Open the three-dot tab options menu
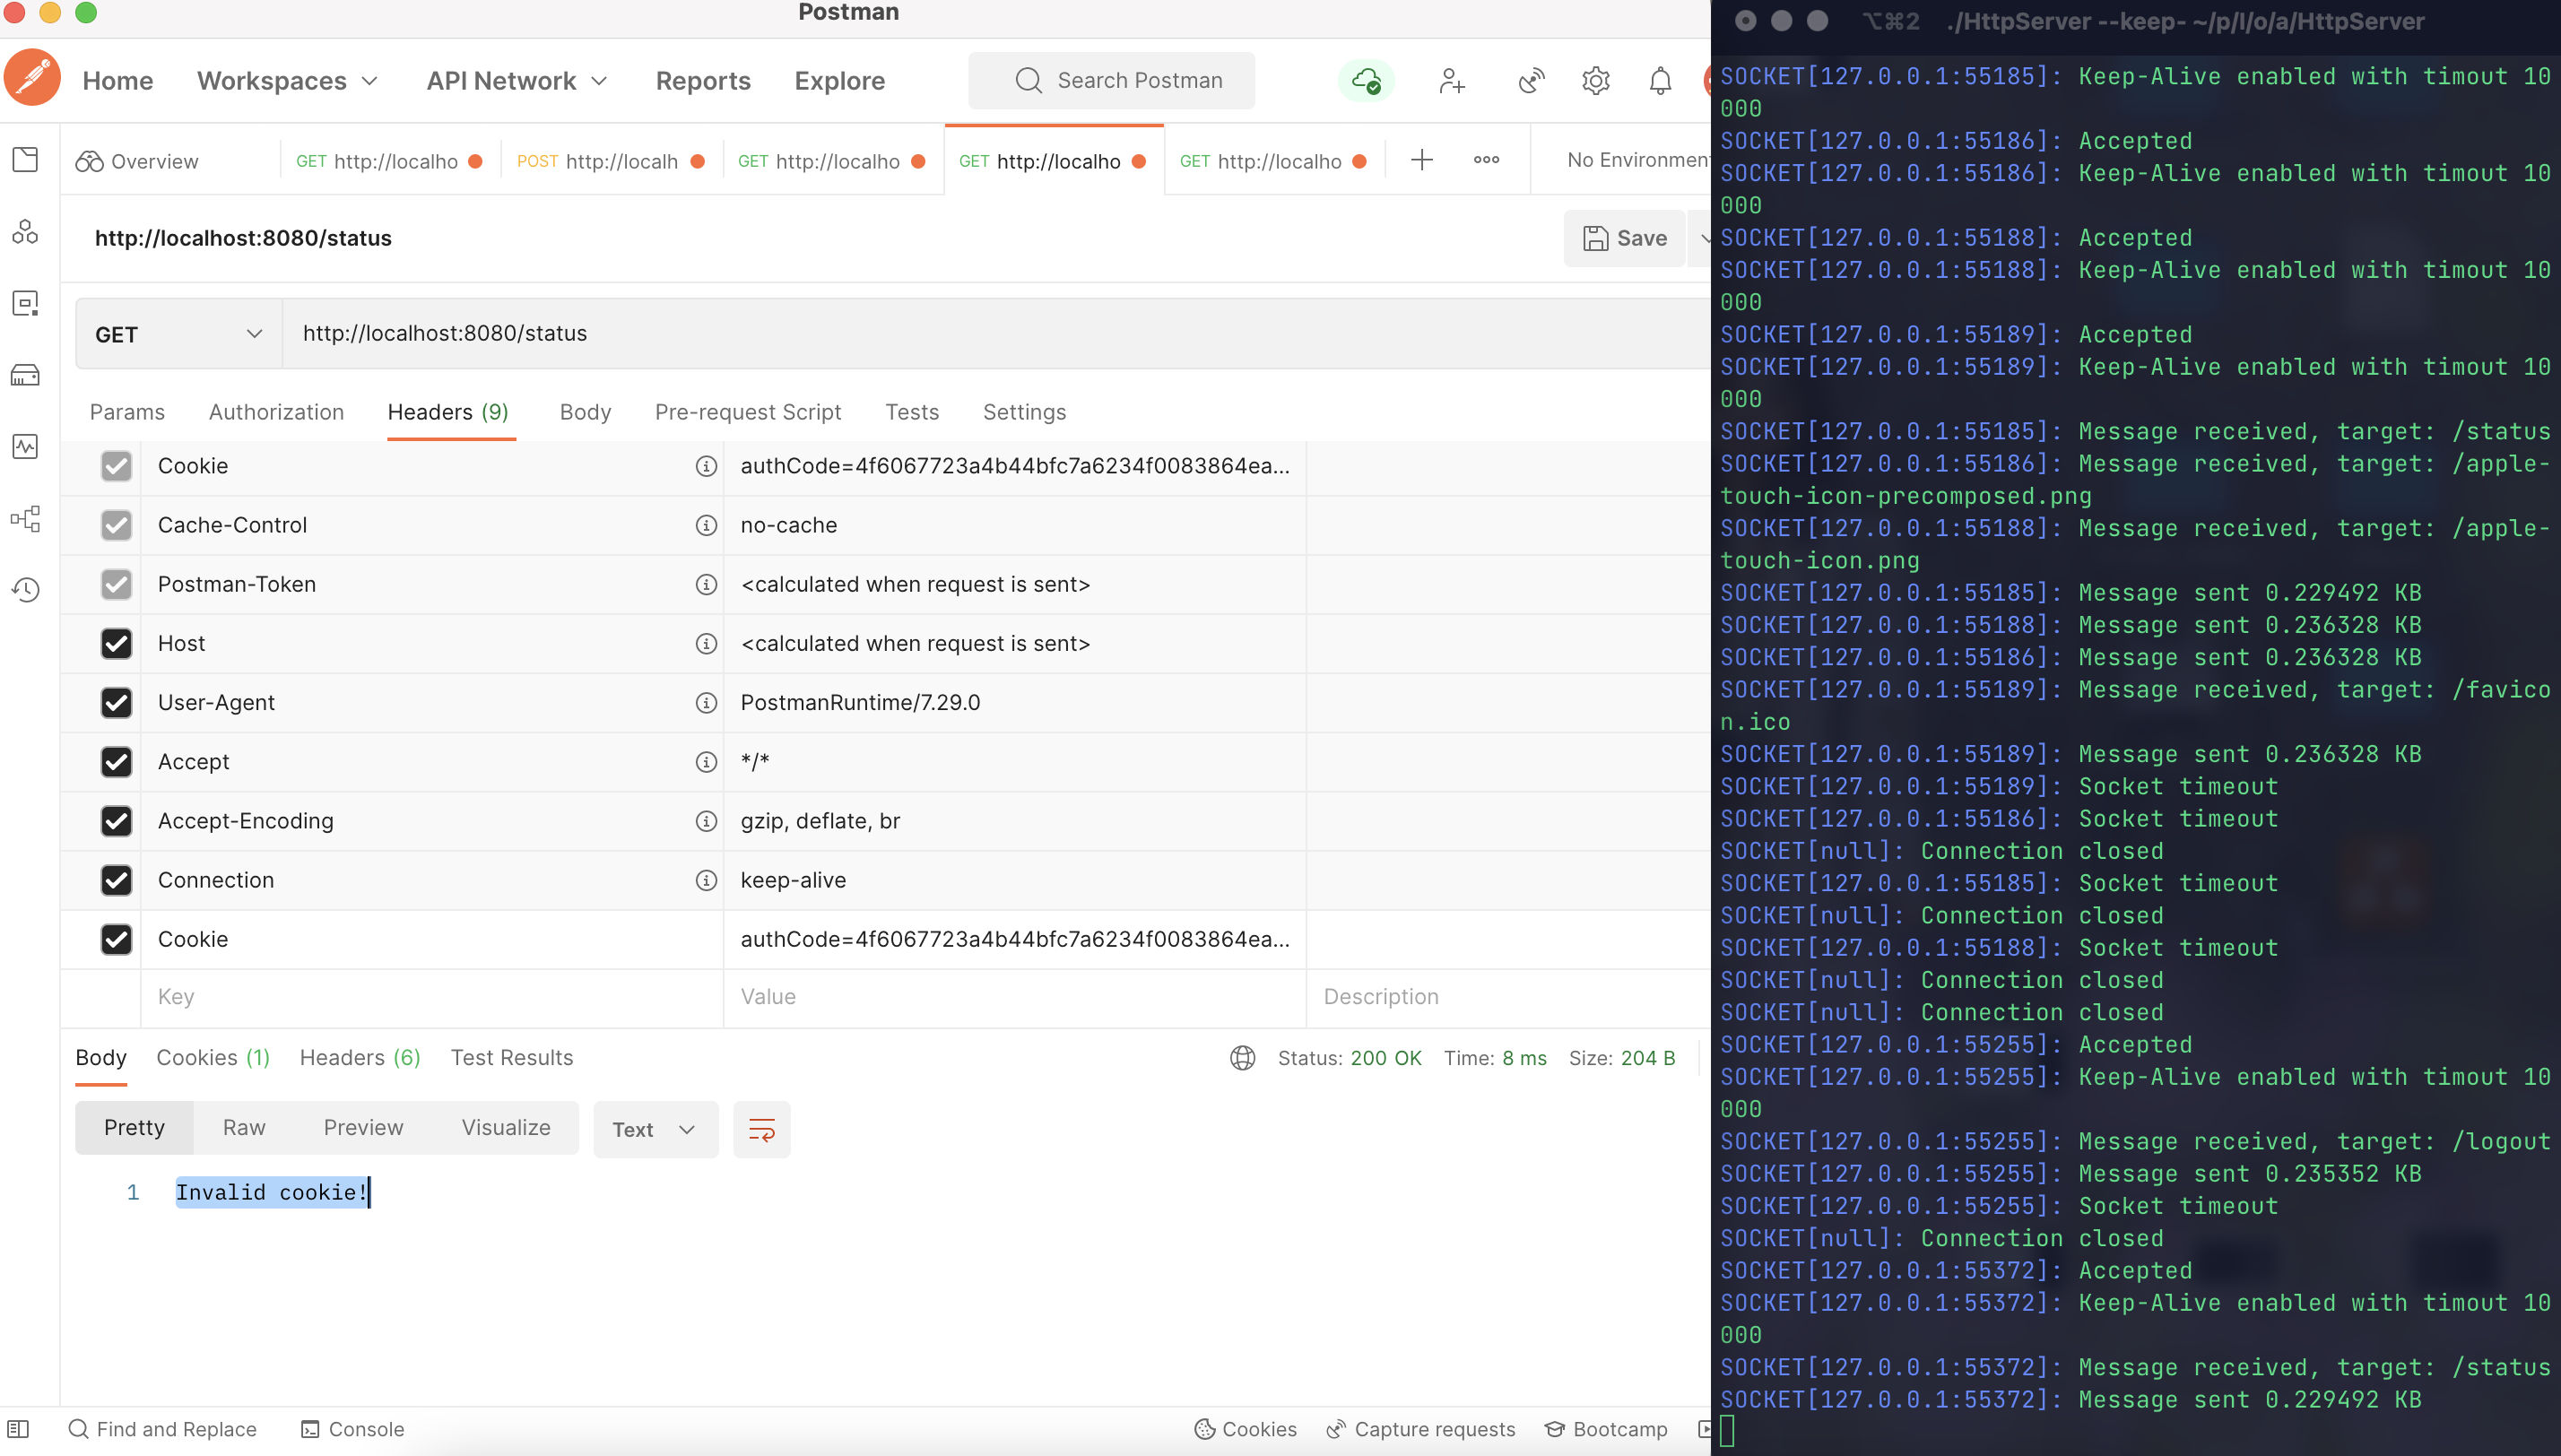 [x=1487, y=159]
